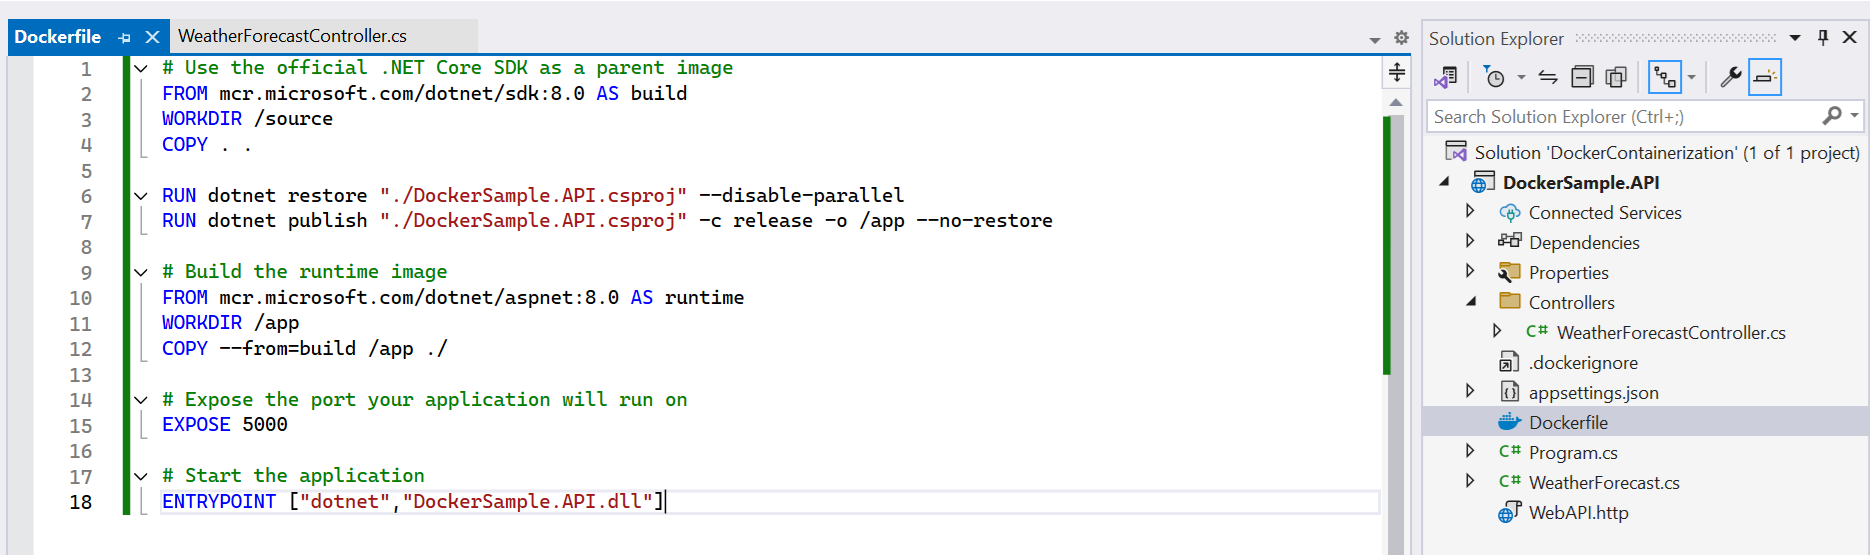Click the Collapse All icon in Solution Explorer
This screenshot has height=555, width=1870.
(x=1582, y=77)
